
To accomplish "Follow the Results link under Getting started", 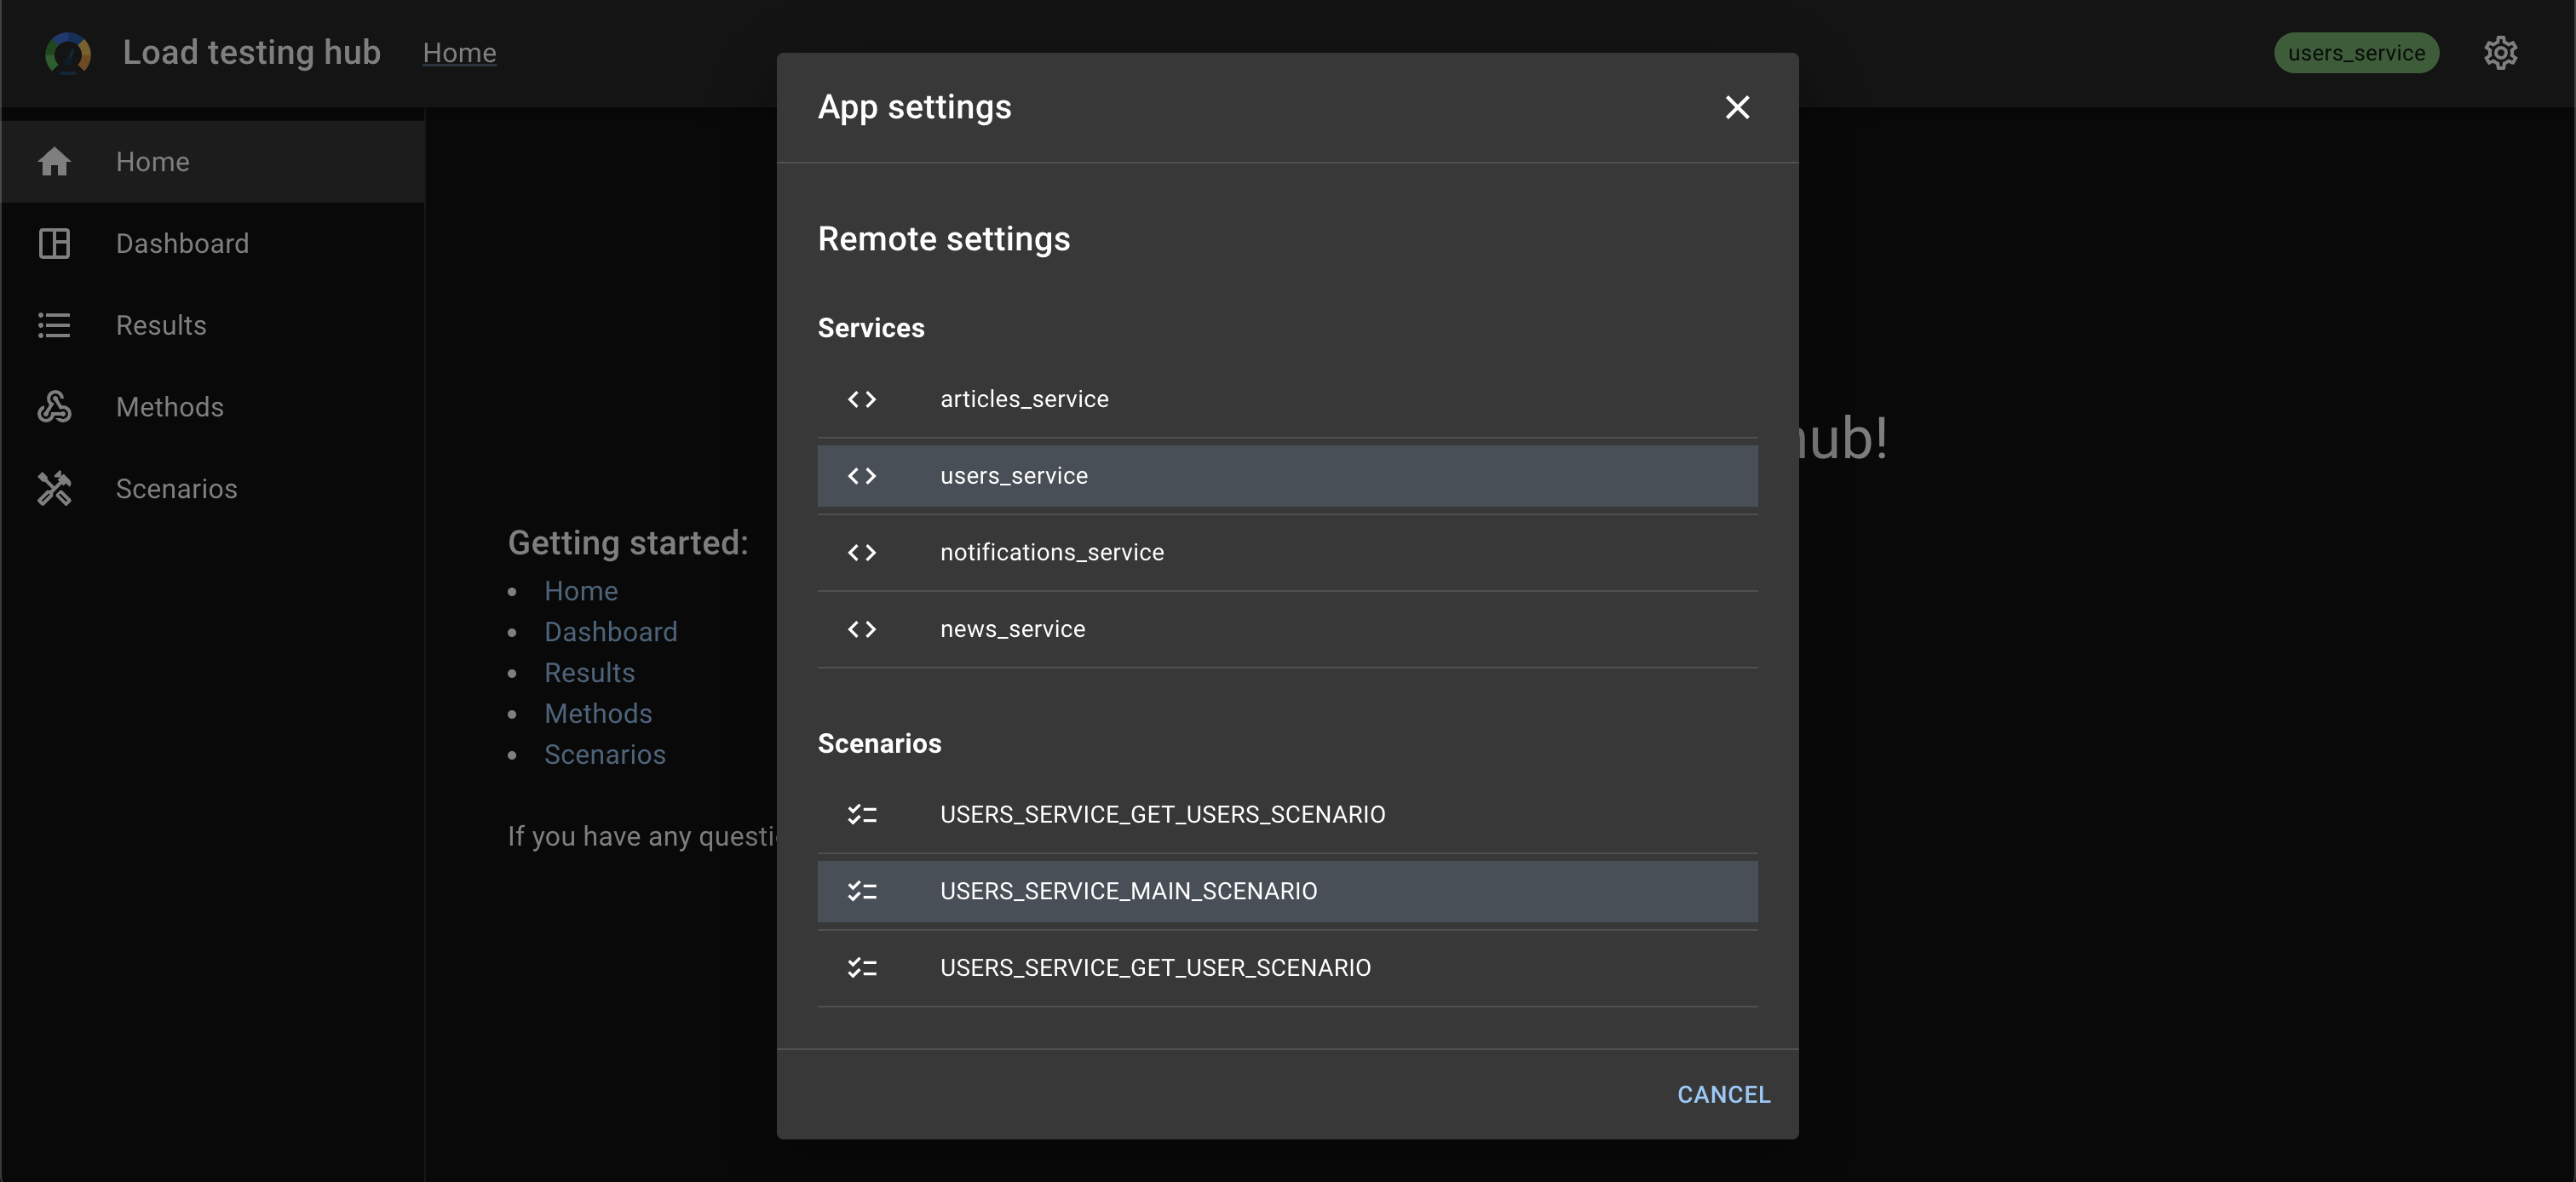I will point(589,673).
